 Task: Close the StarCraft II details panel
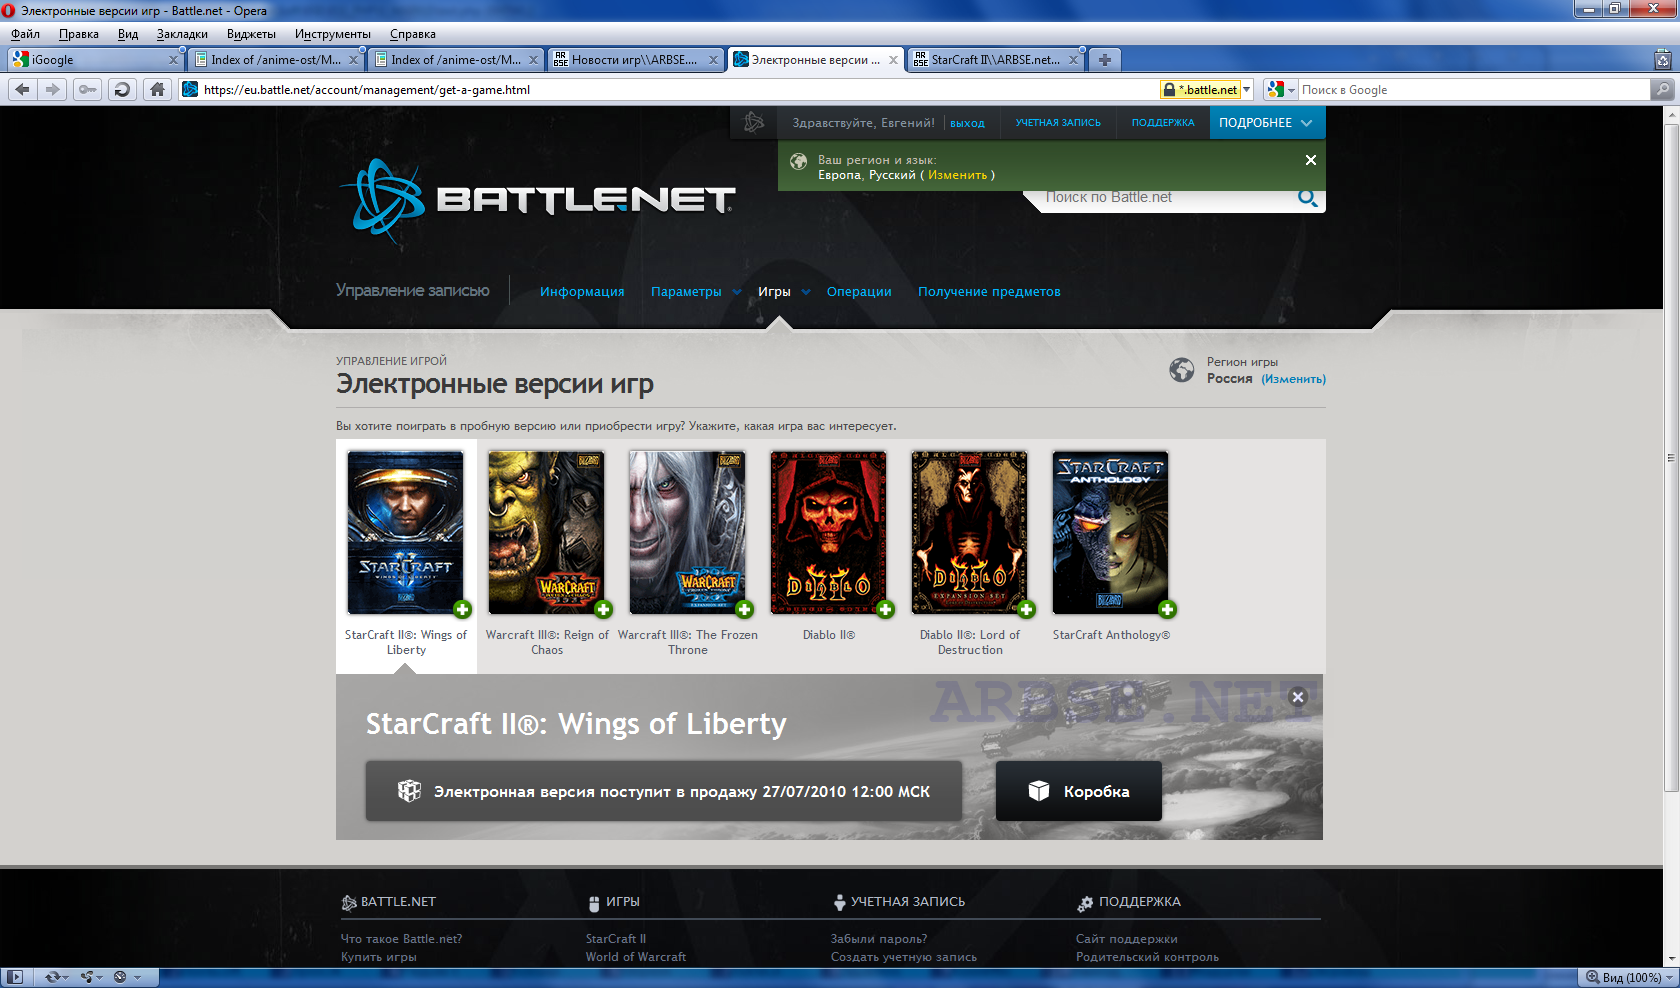pos(1298,697)
